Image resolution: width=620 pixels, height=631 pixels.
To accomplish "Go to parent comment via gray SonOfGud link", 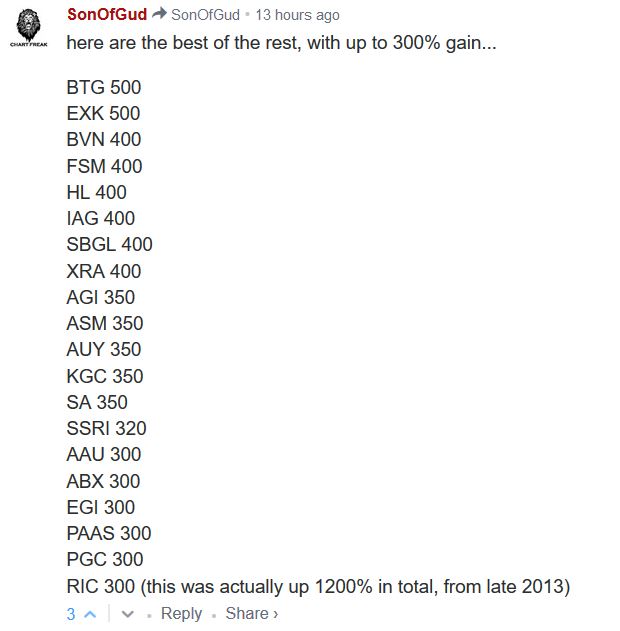I will [x=205, y=15].
